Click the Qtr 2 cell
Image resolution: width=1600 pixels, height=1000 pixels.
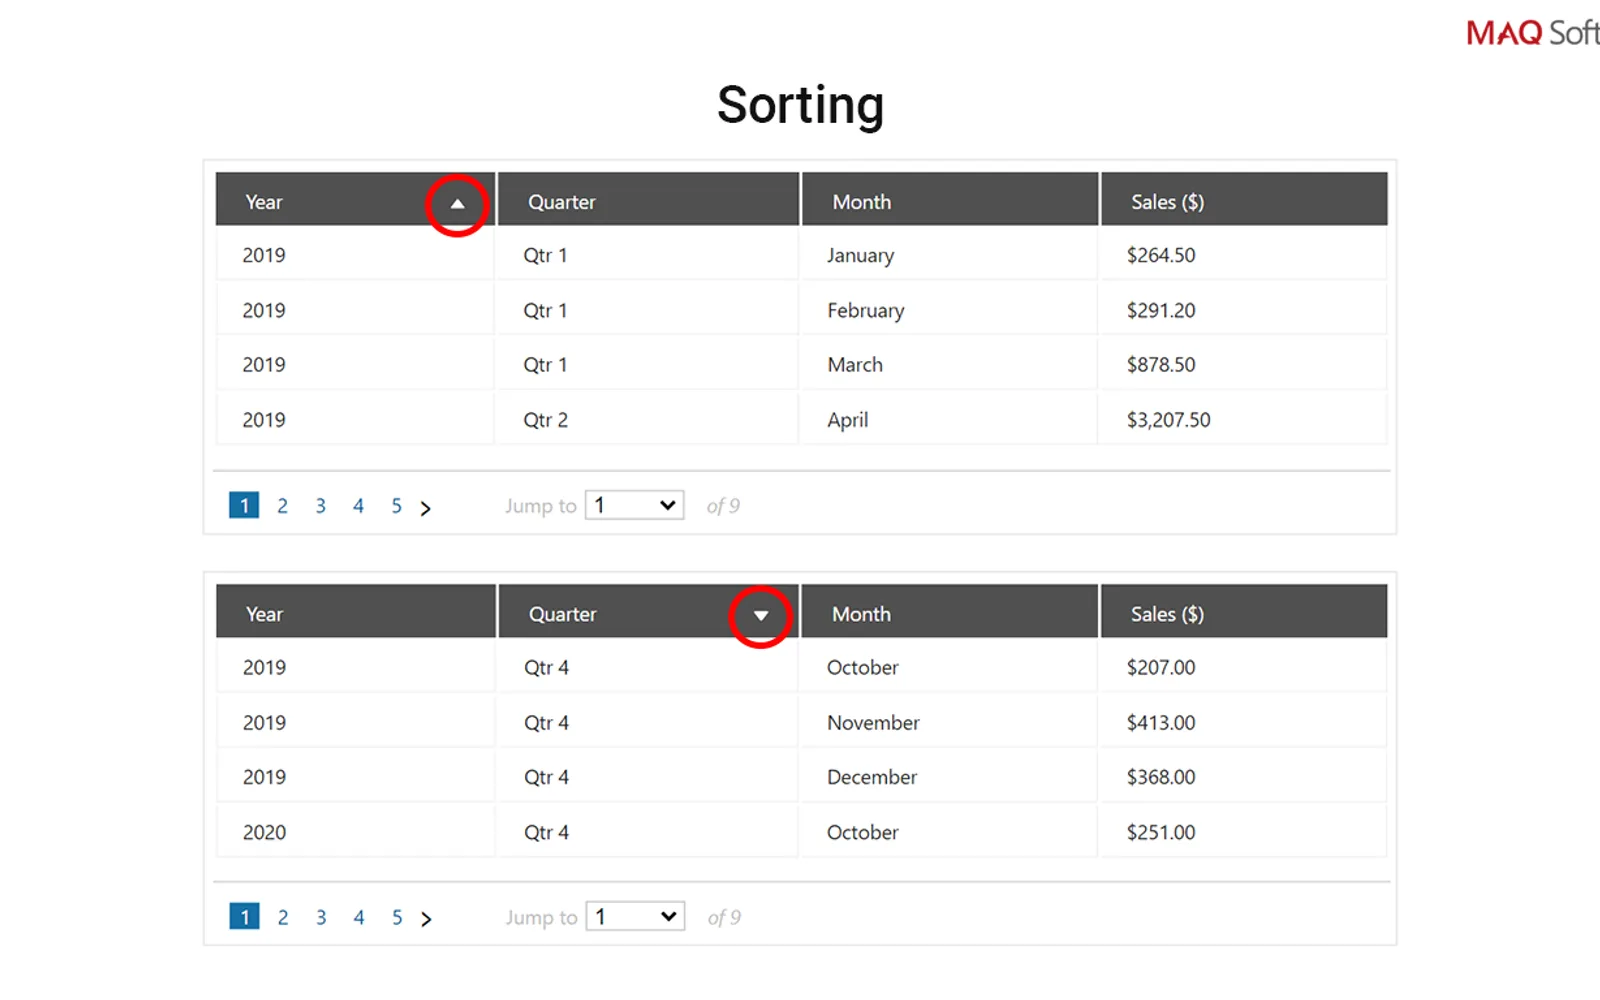646,420
